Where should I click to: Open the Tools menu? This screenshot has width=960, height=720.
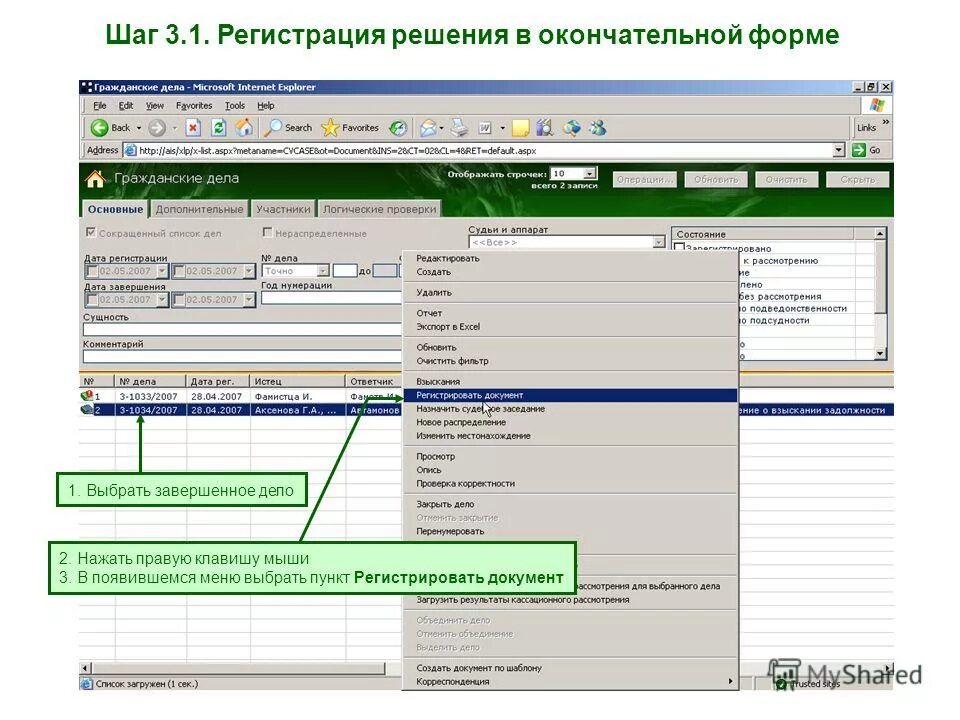(x=234, y=106)
